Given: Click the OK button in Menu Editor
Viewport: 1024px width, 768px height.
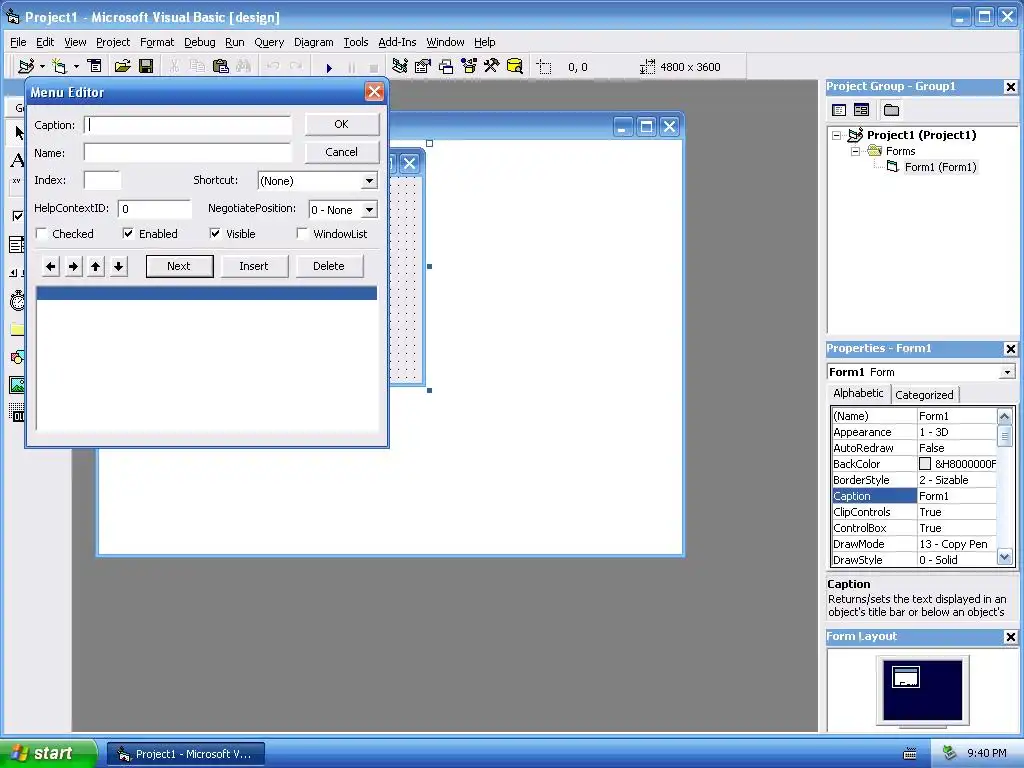Looking at the screenshot, I should coord(342,124).
